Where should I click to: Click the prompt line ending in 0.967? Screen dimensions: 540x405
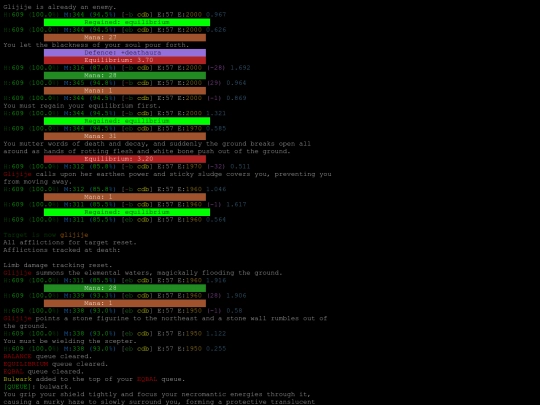pos(115,14)
